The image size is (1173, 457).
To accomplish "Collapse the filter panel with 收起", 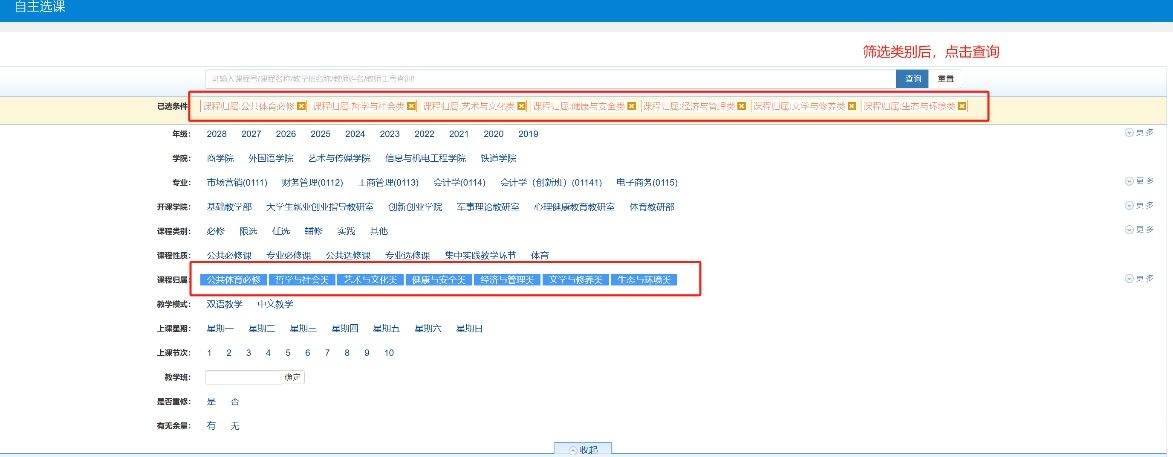I will 583,450.
